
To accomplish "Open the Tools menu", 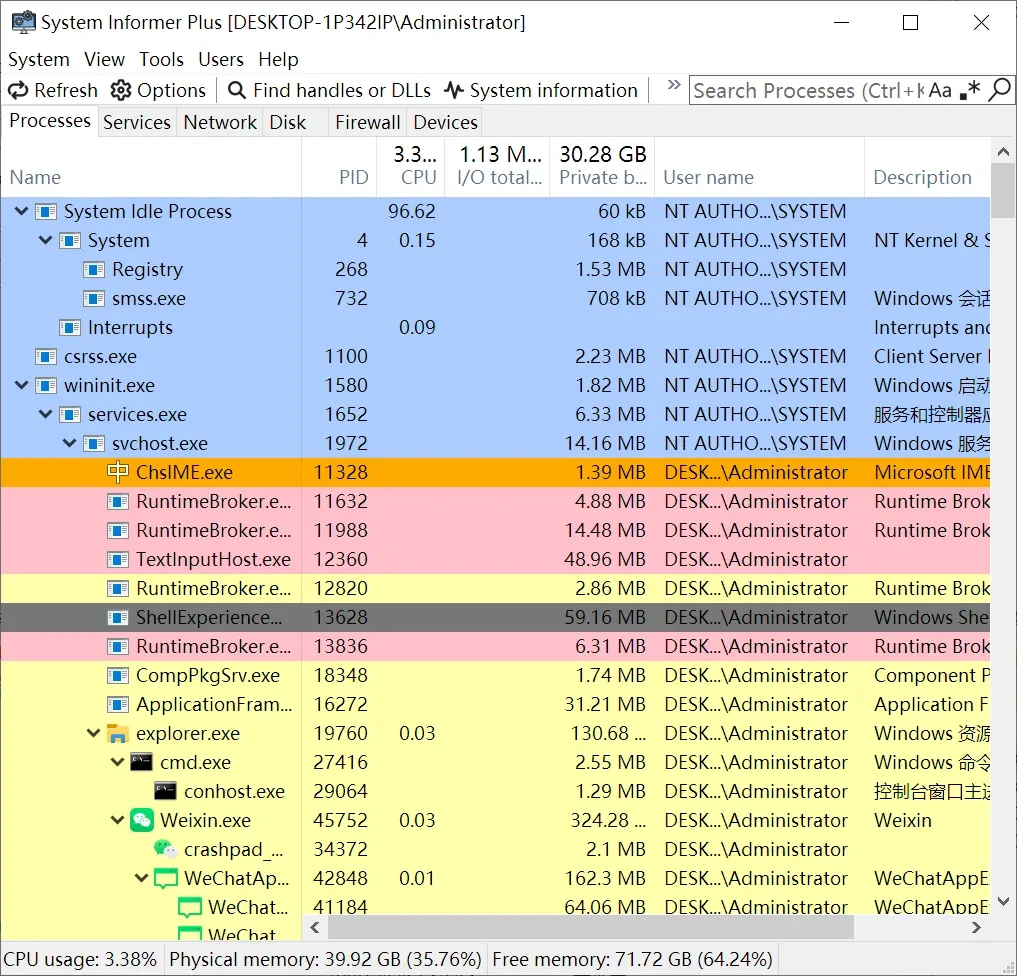I will [x=161, y=59].
